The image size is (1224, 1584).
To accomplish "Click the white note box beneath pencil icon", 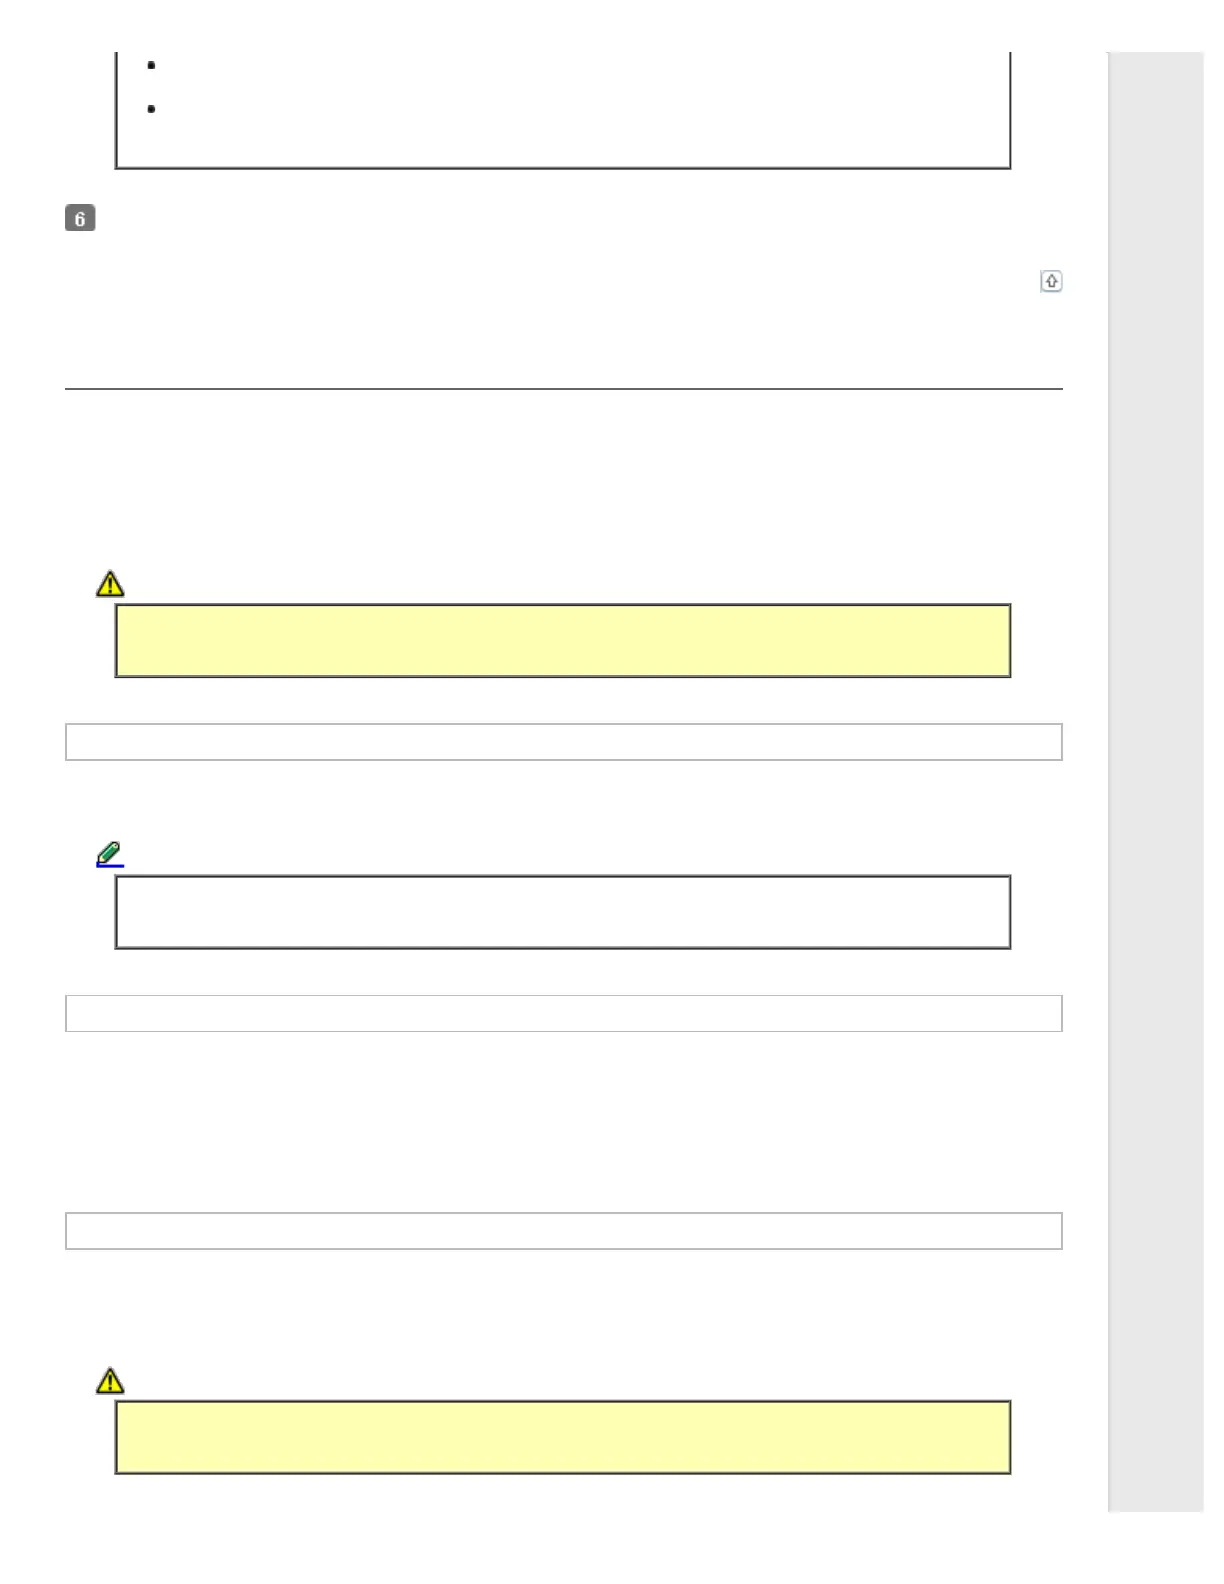I will (x=563, y=912).
